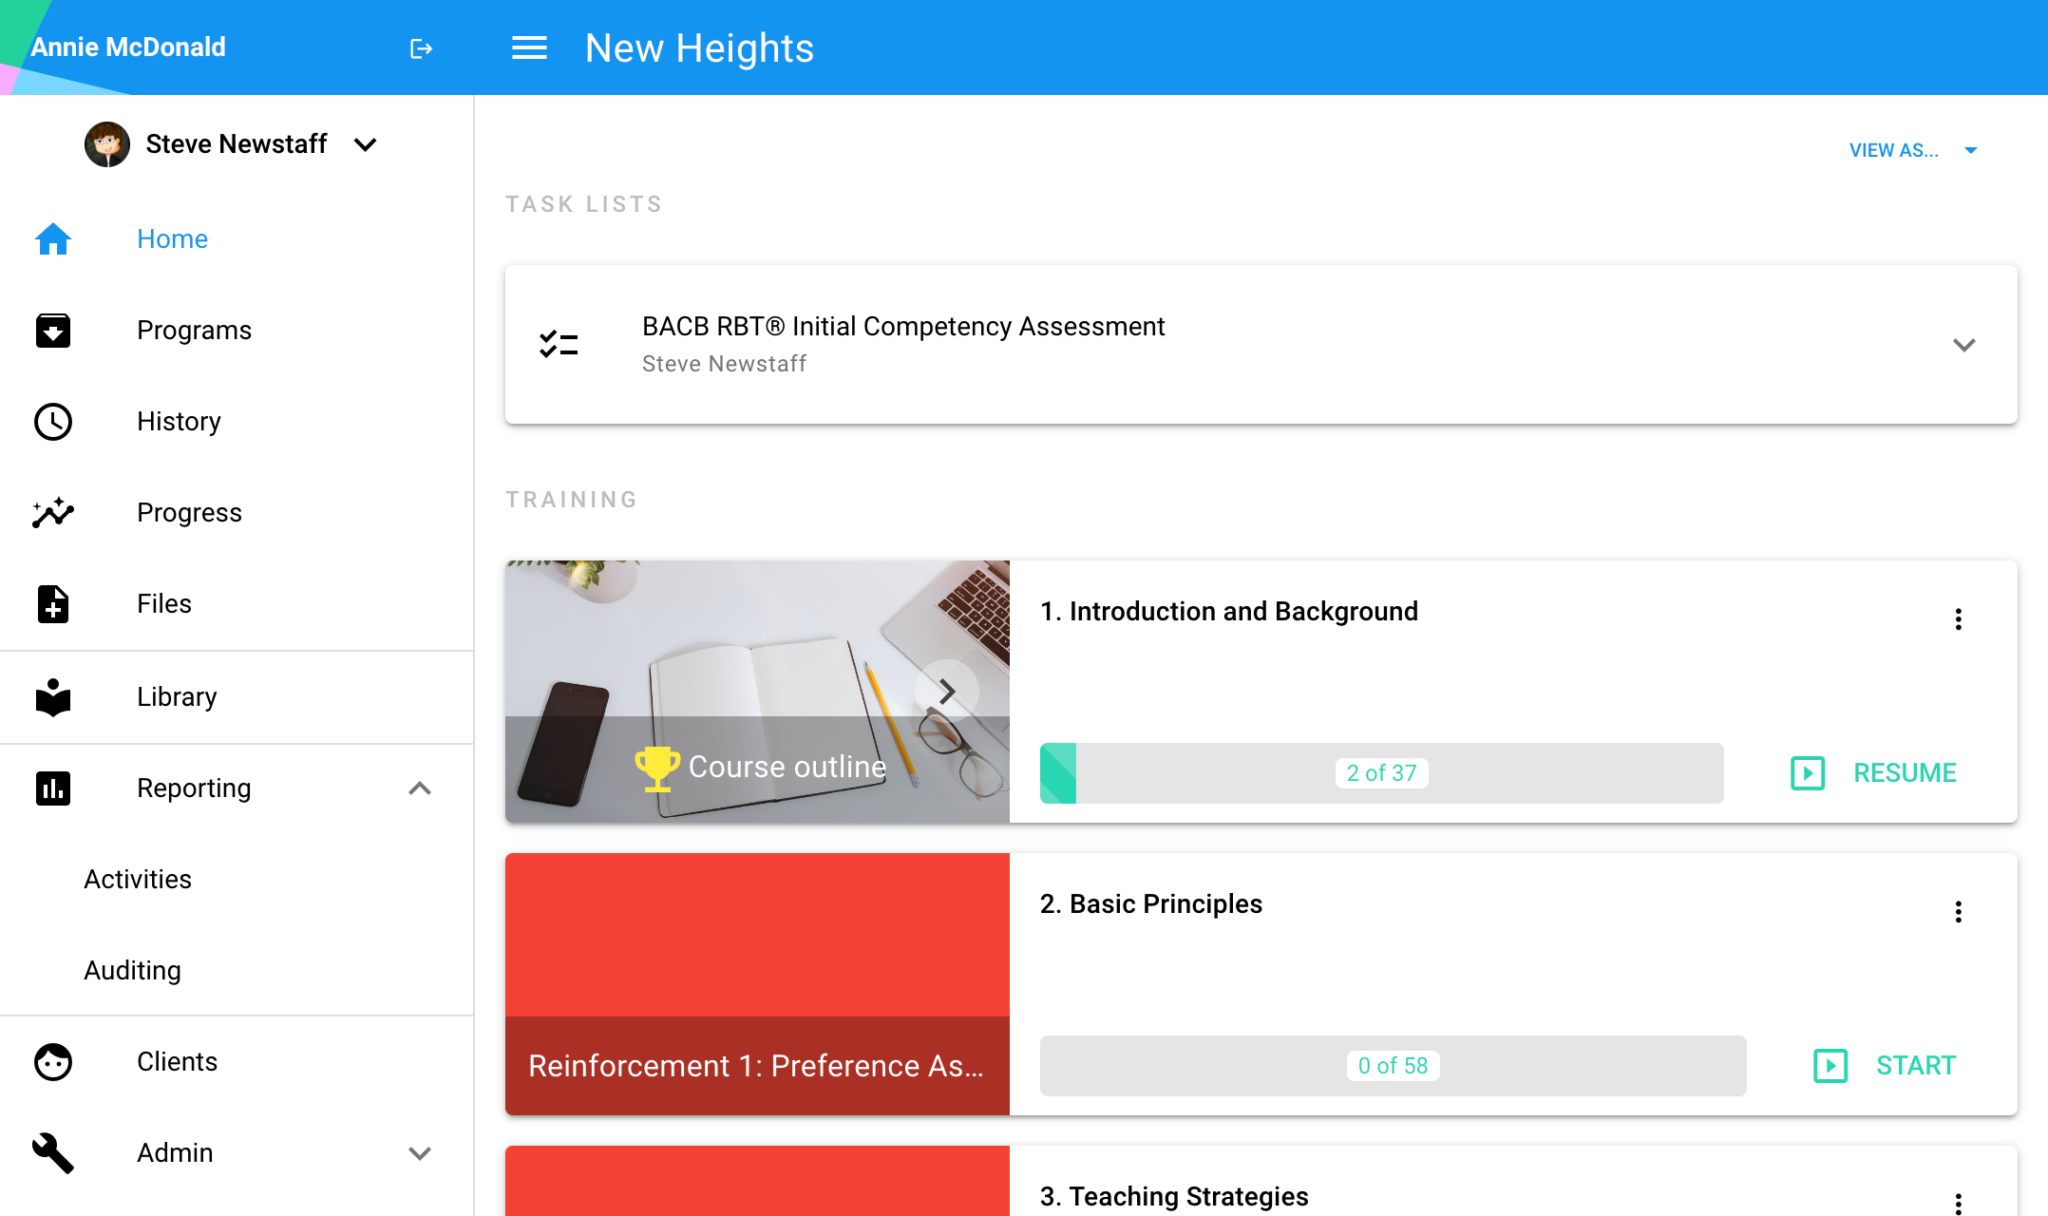Viewport: 2048px width, 1216px height.
Task: Expand the Admin menu section
Action: point(420,1153)
